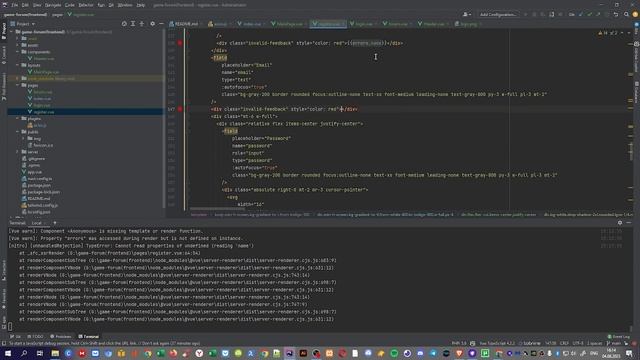Collapse the public folder
Image resolution: width=640 pixels, height=360 pixels.
click(18, 132)
